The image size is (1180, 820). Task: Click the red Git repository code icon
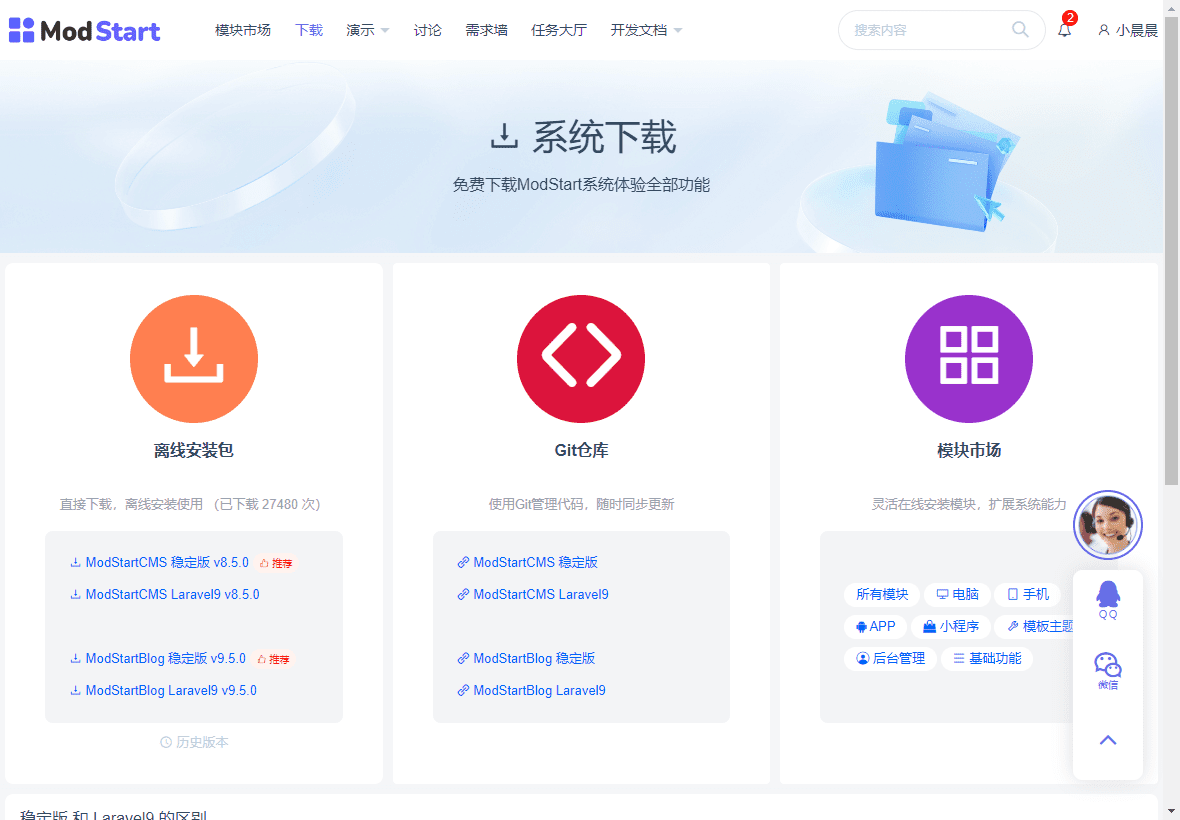581,359
